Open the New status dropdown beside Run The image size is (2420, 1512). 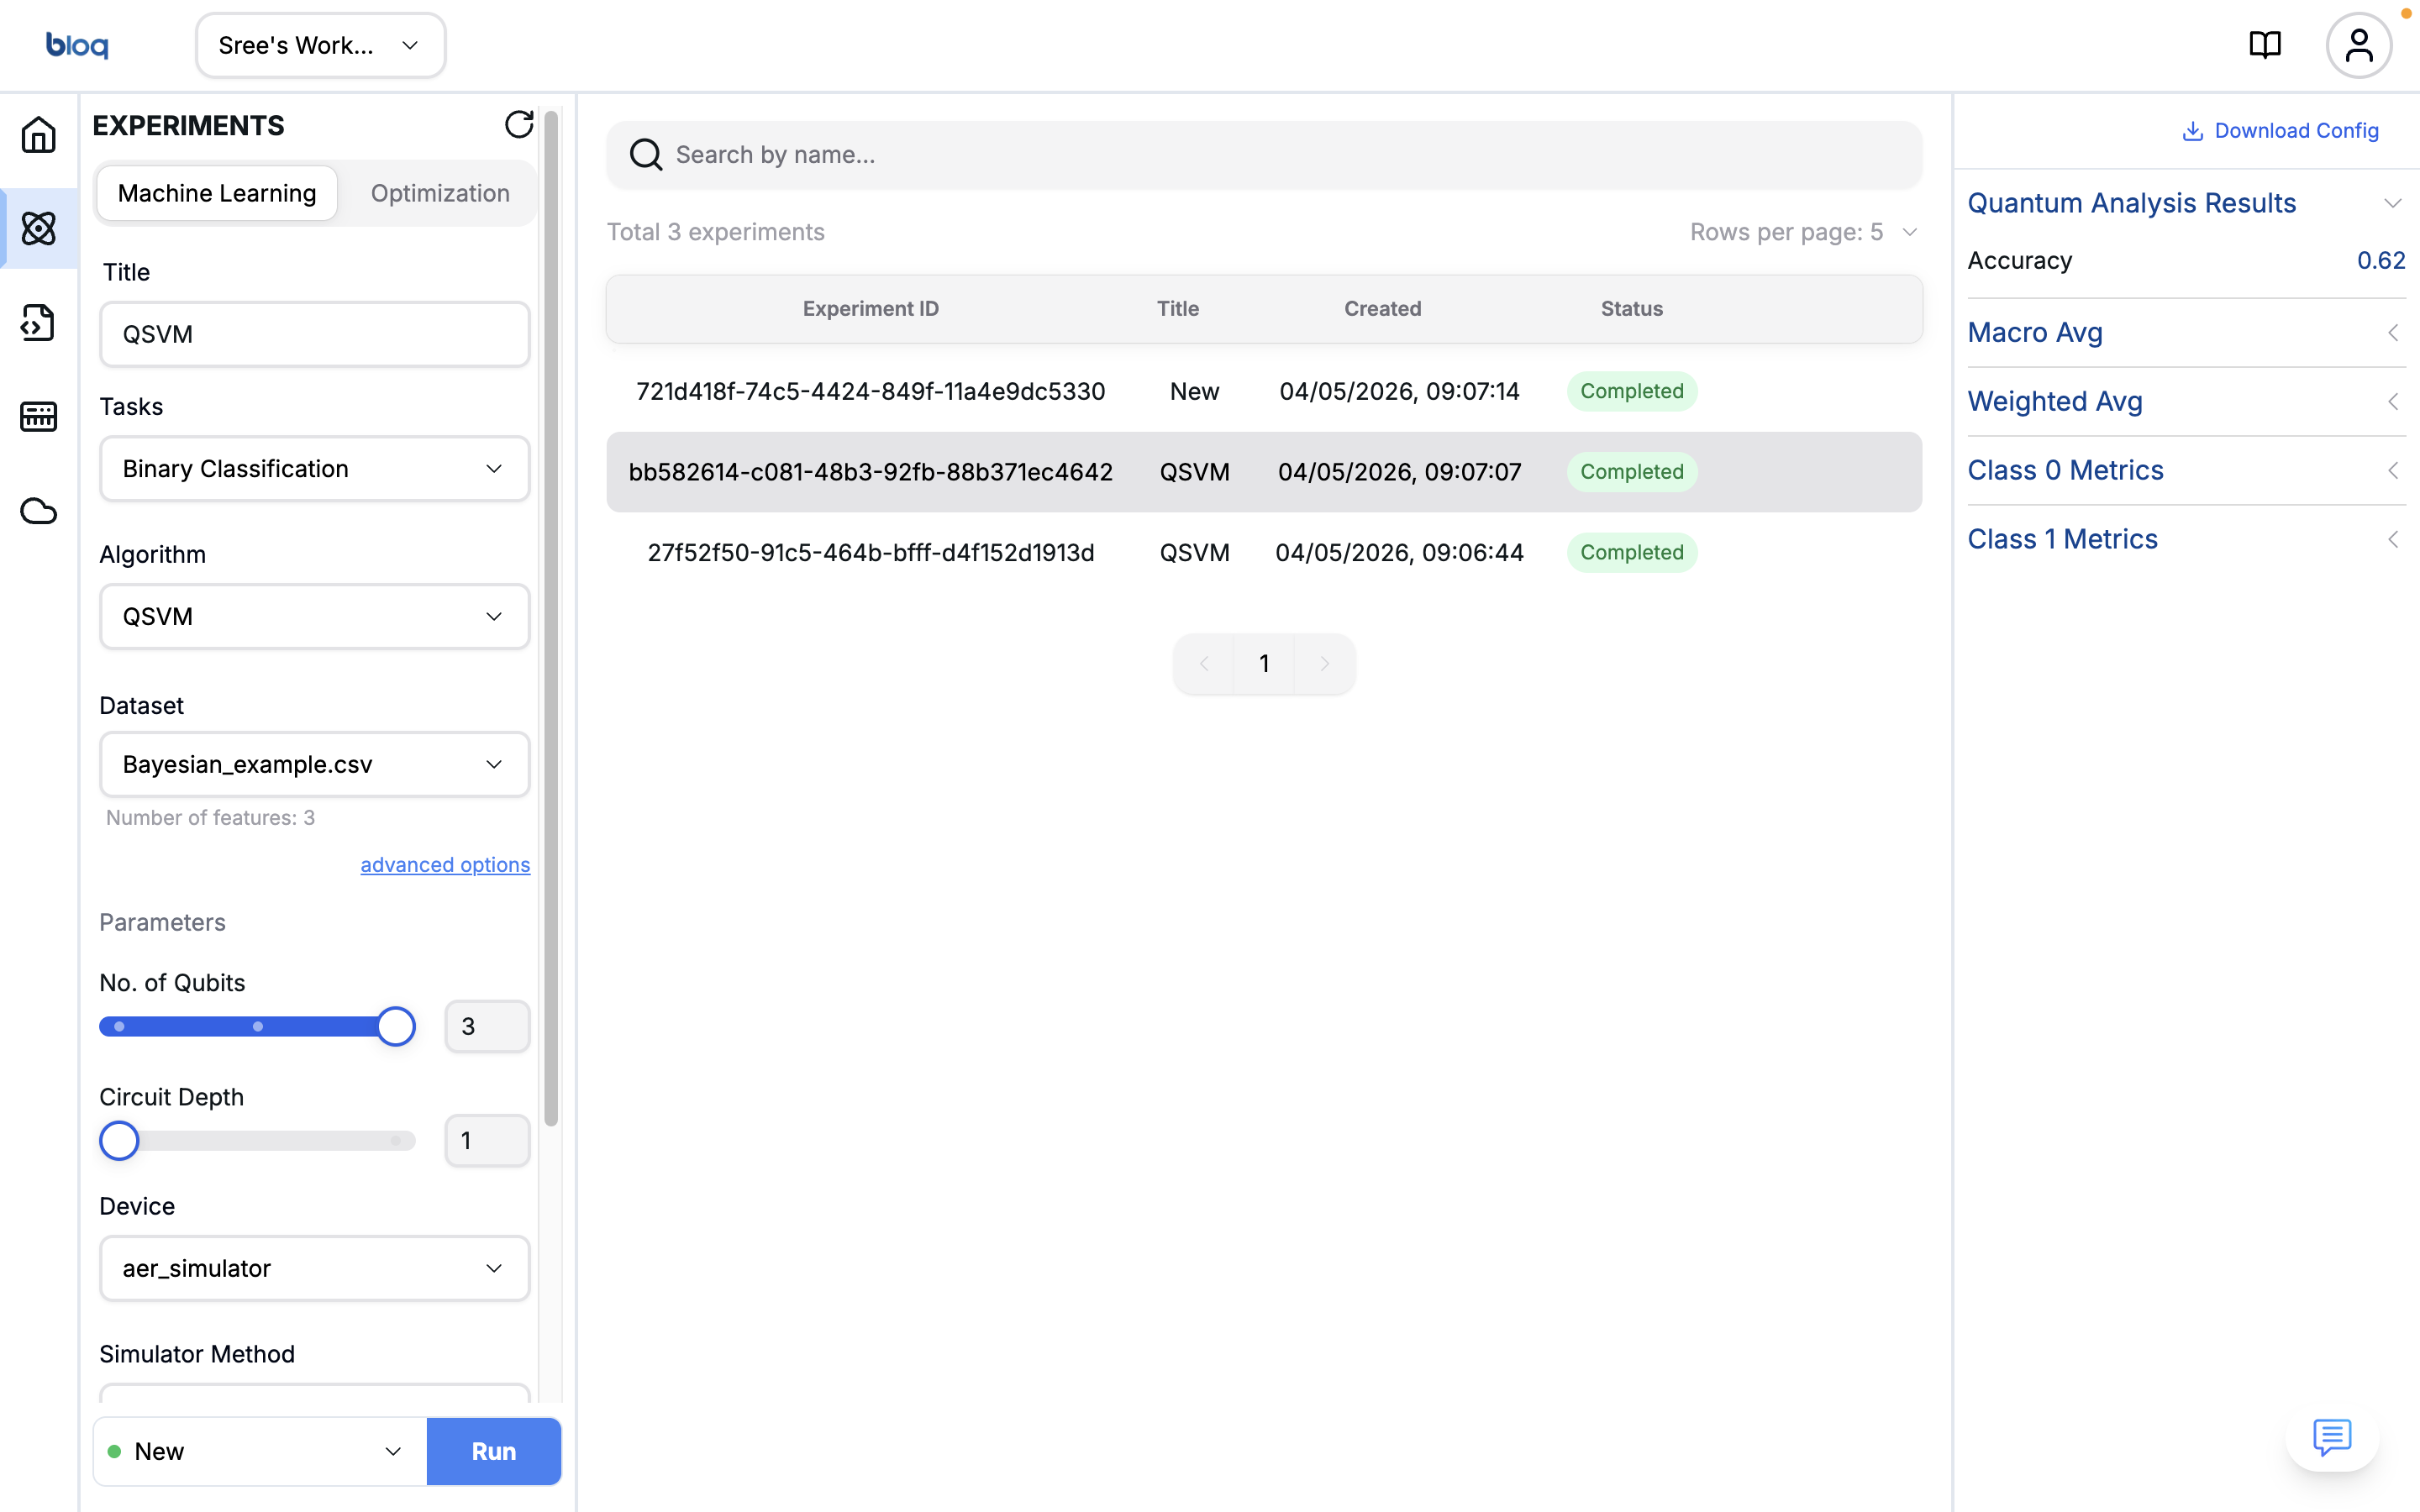[x=260, y=1451]
